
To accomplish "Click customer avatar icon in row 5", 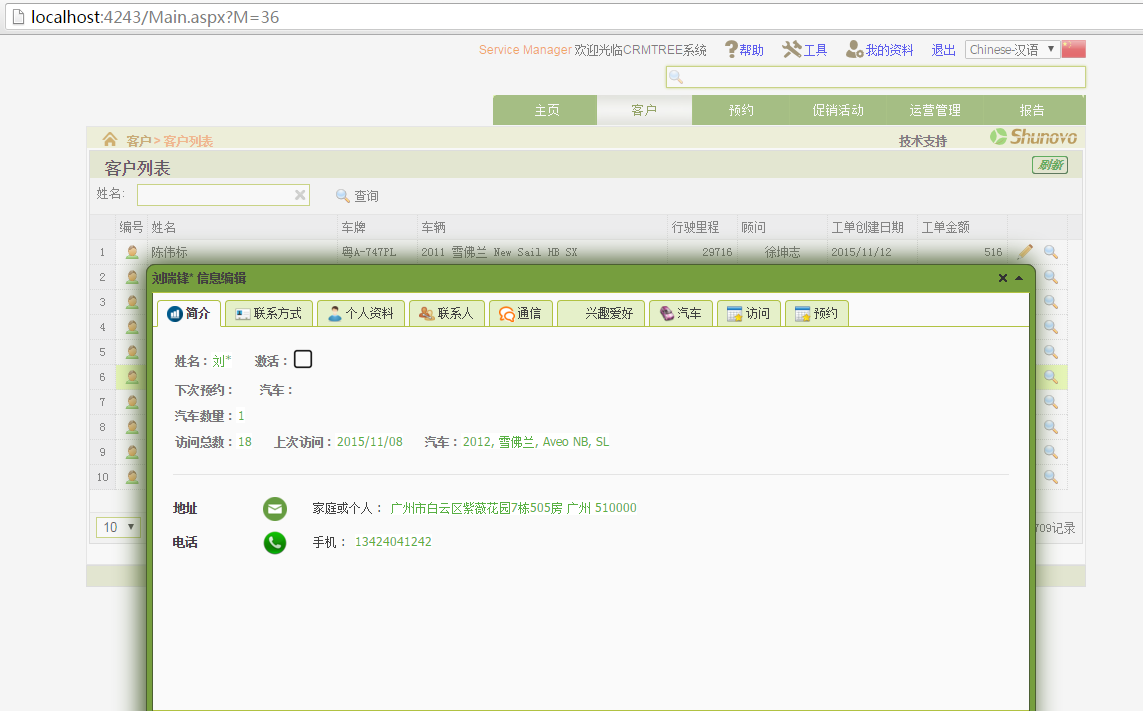I will [x=132, y=351].
